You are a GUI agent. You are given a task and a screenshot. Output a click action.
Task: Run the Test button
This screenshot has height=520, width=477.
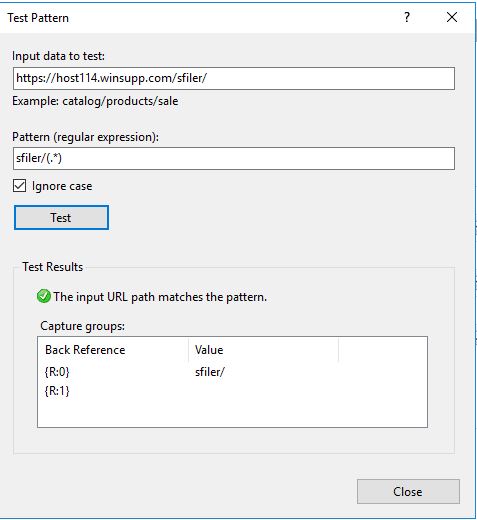(61, 217)
